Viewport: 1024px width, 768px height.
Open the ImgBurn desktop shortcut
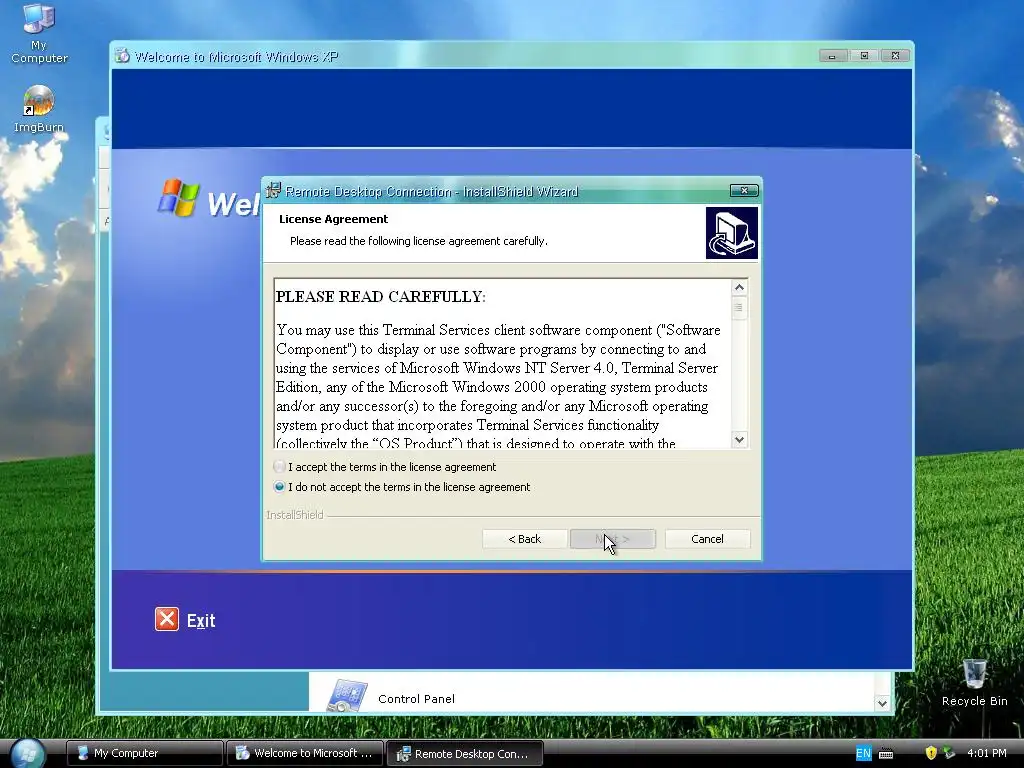[39, 109]
